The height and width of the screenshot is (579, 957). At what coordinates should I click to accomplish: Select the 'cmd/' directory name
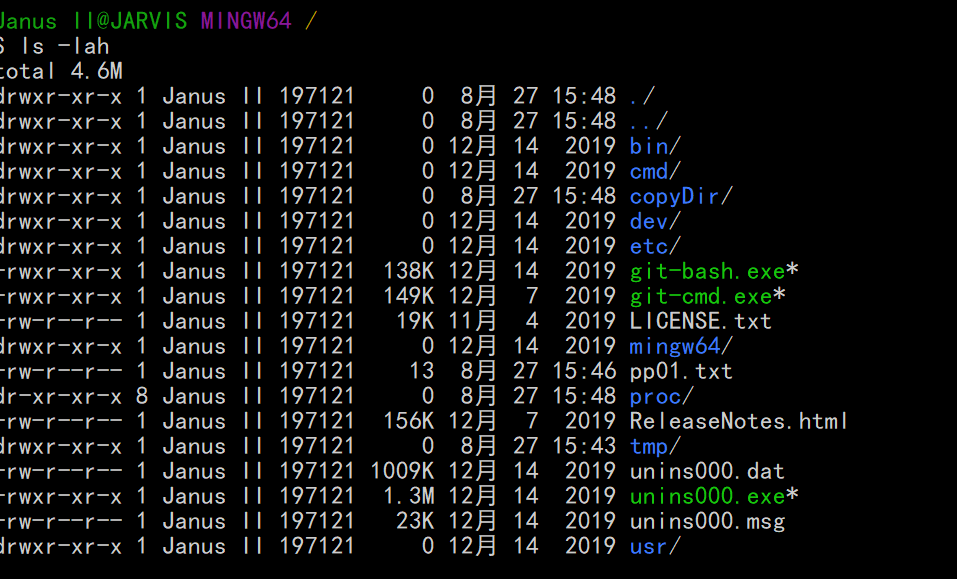pyautogui.click(x=655, y=171)
